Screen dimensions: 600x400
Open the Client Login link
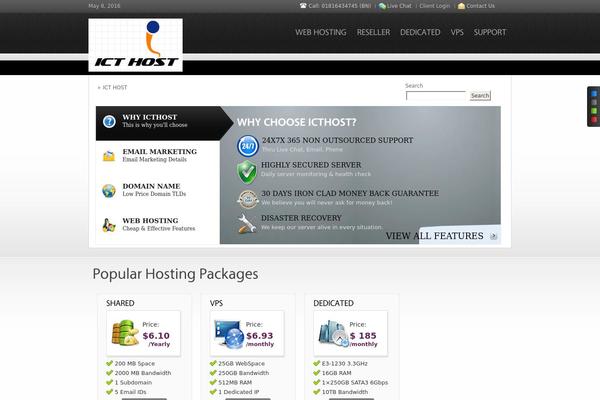435,6
